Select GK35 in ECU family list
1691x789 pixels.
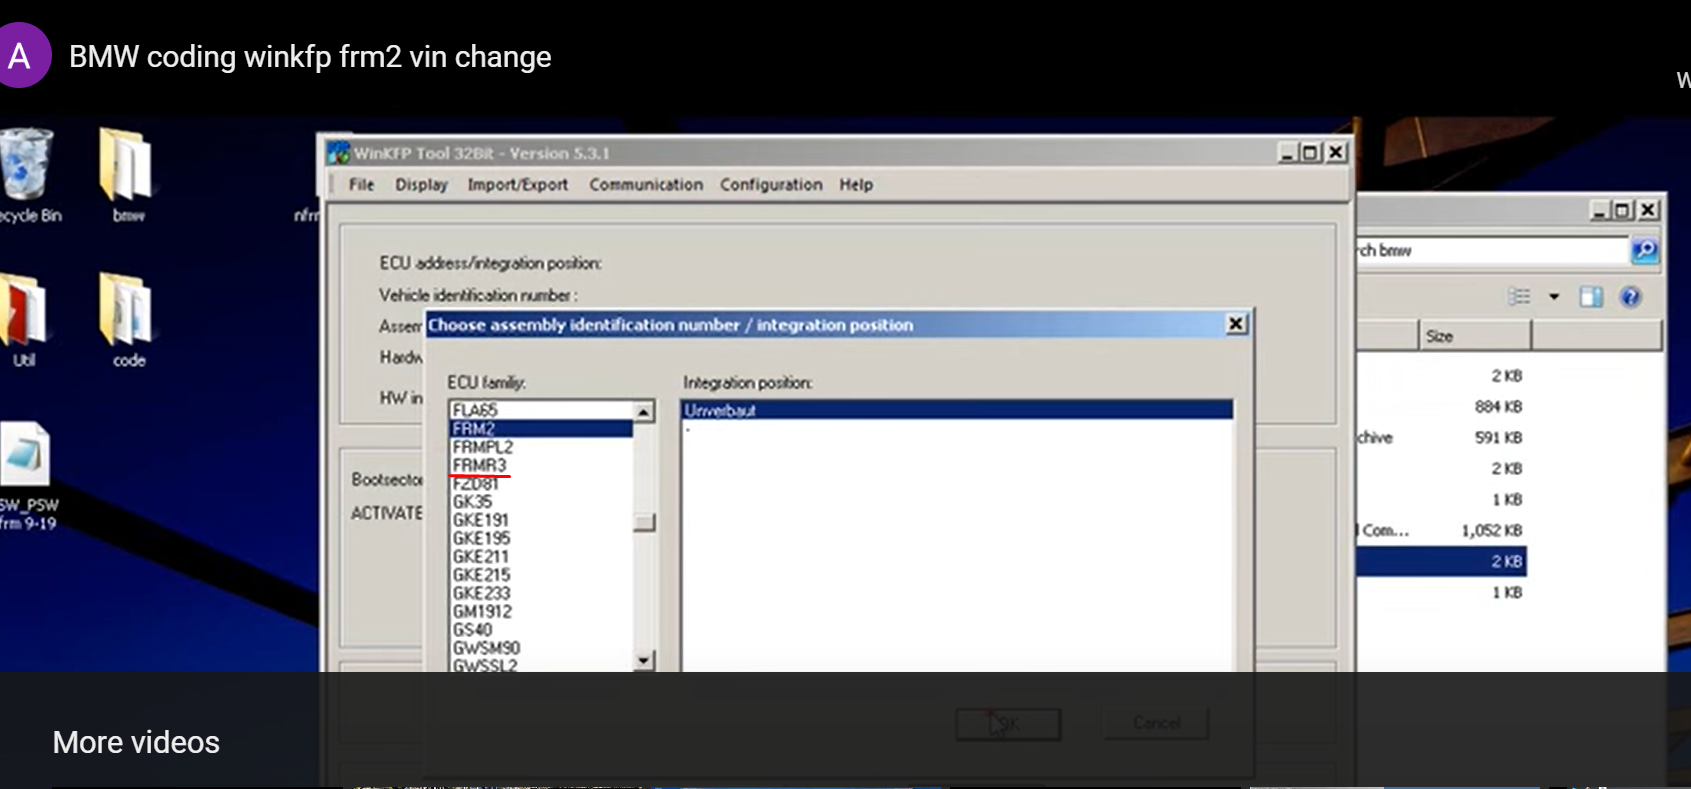[x=541, y=502]
